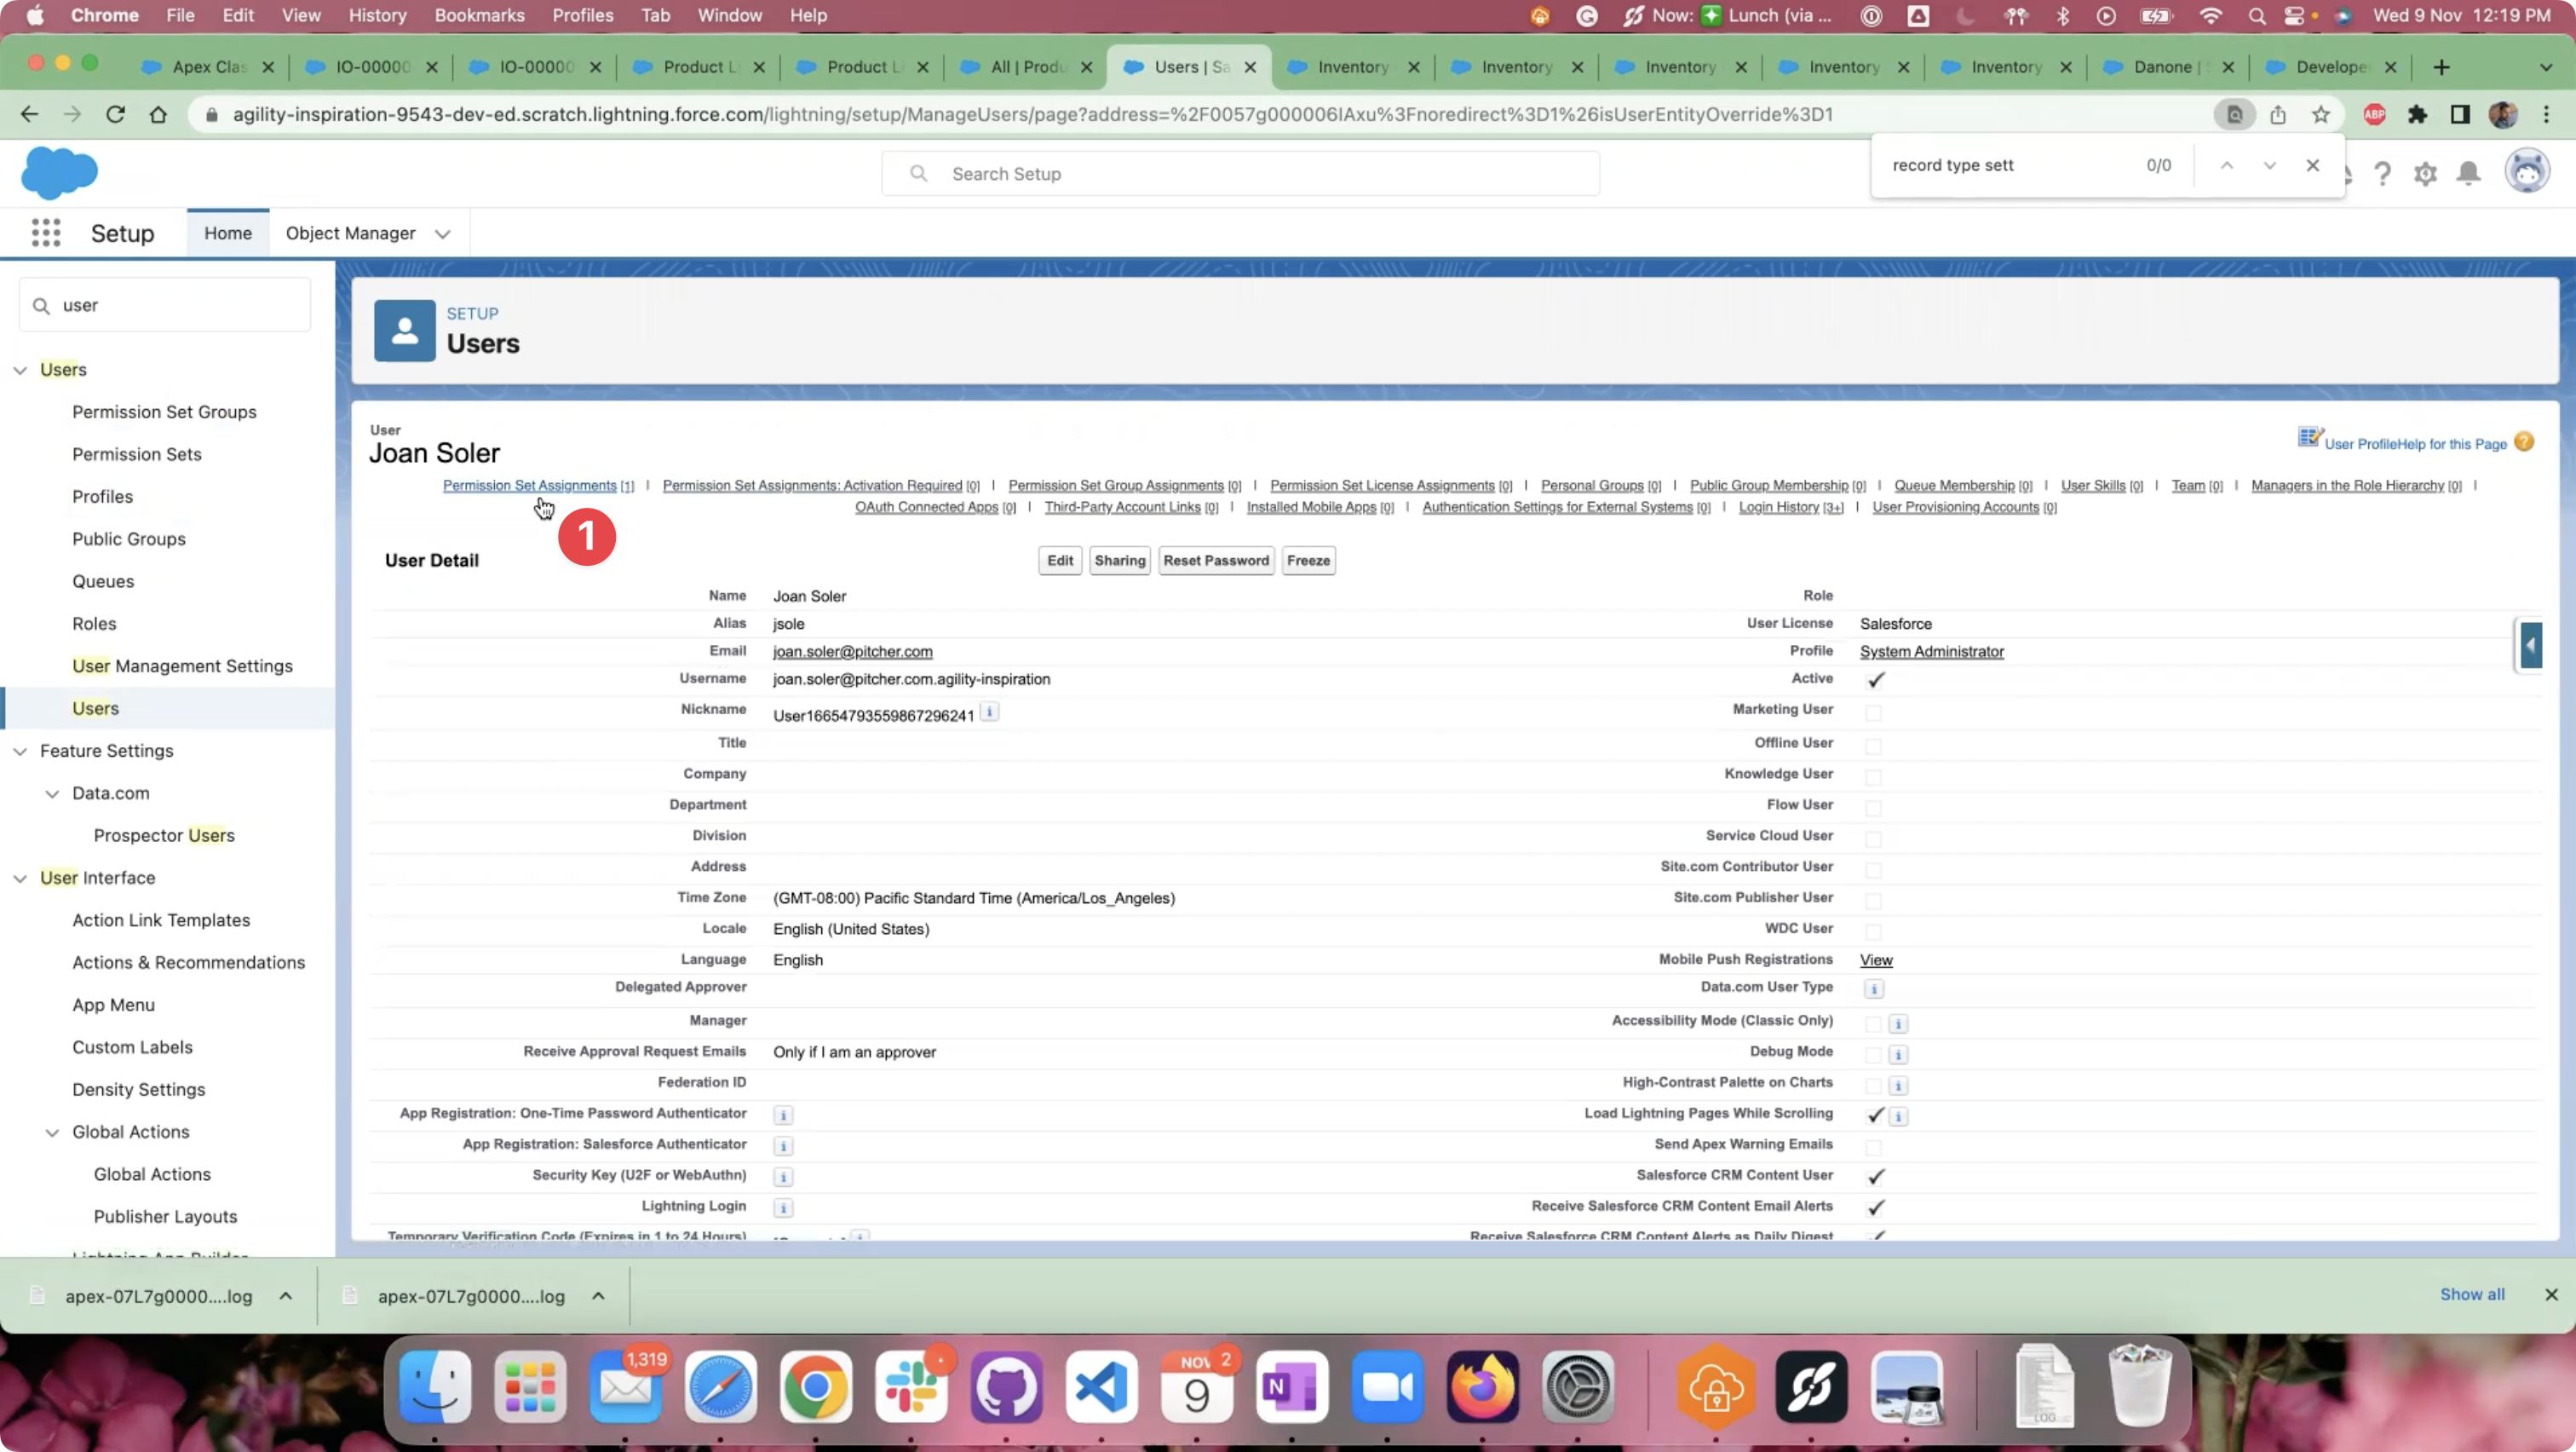2576x1452 pixels.
Task: Open the System Administrator profile link
Action: click(x=1931, y=652)
